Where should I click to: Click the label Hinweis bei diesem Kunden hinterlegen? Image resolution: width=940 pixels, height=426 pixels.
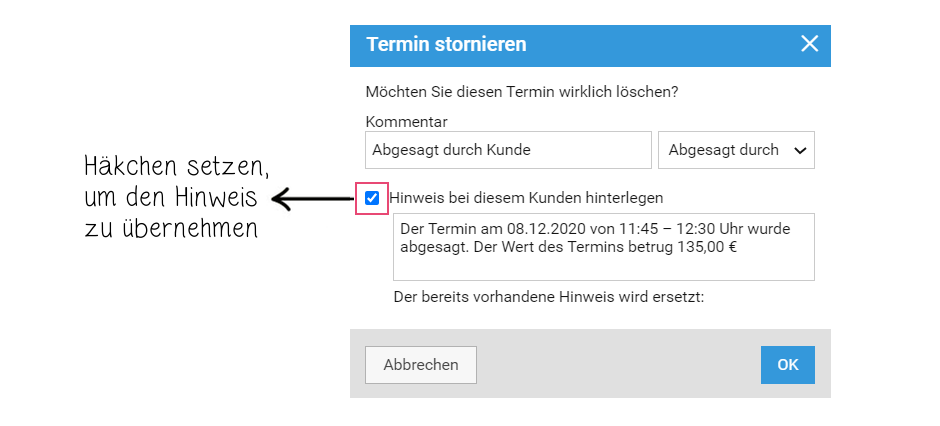click(526, 198)
